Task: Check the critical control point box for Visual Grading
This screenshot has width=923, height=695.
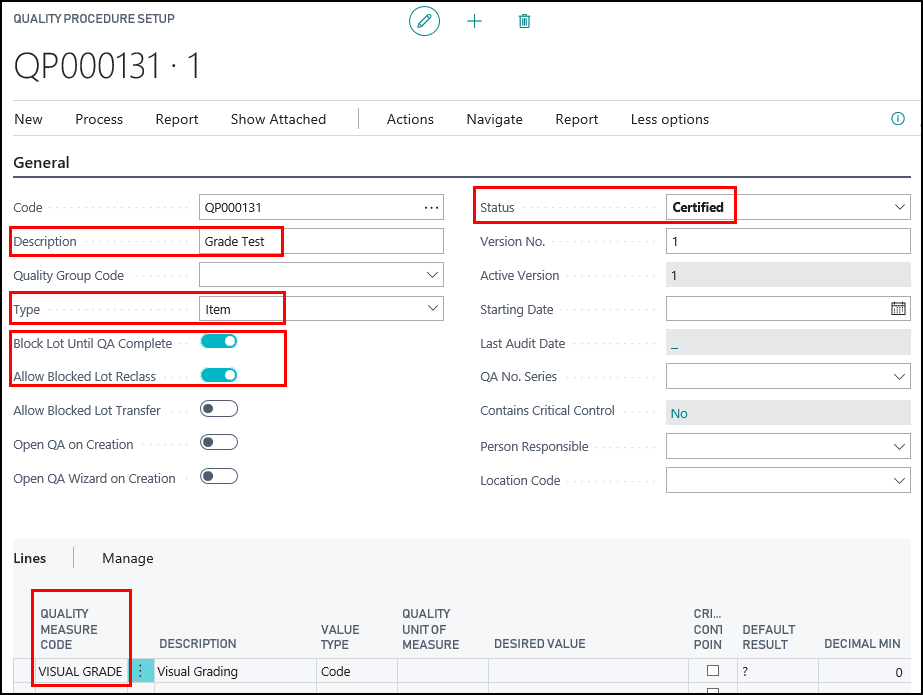Action: click(x=713, y=671)
